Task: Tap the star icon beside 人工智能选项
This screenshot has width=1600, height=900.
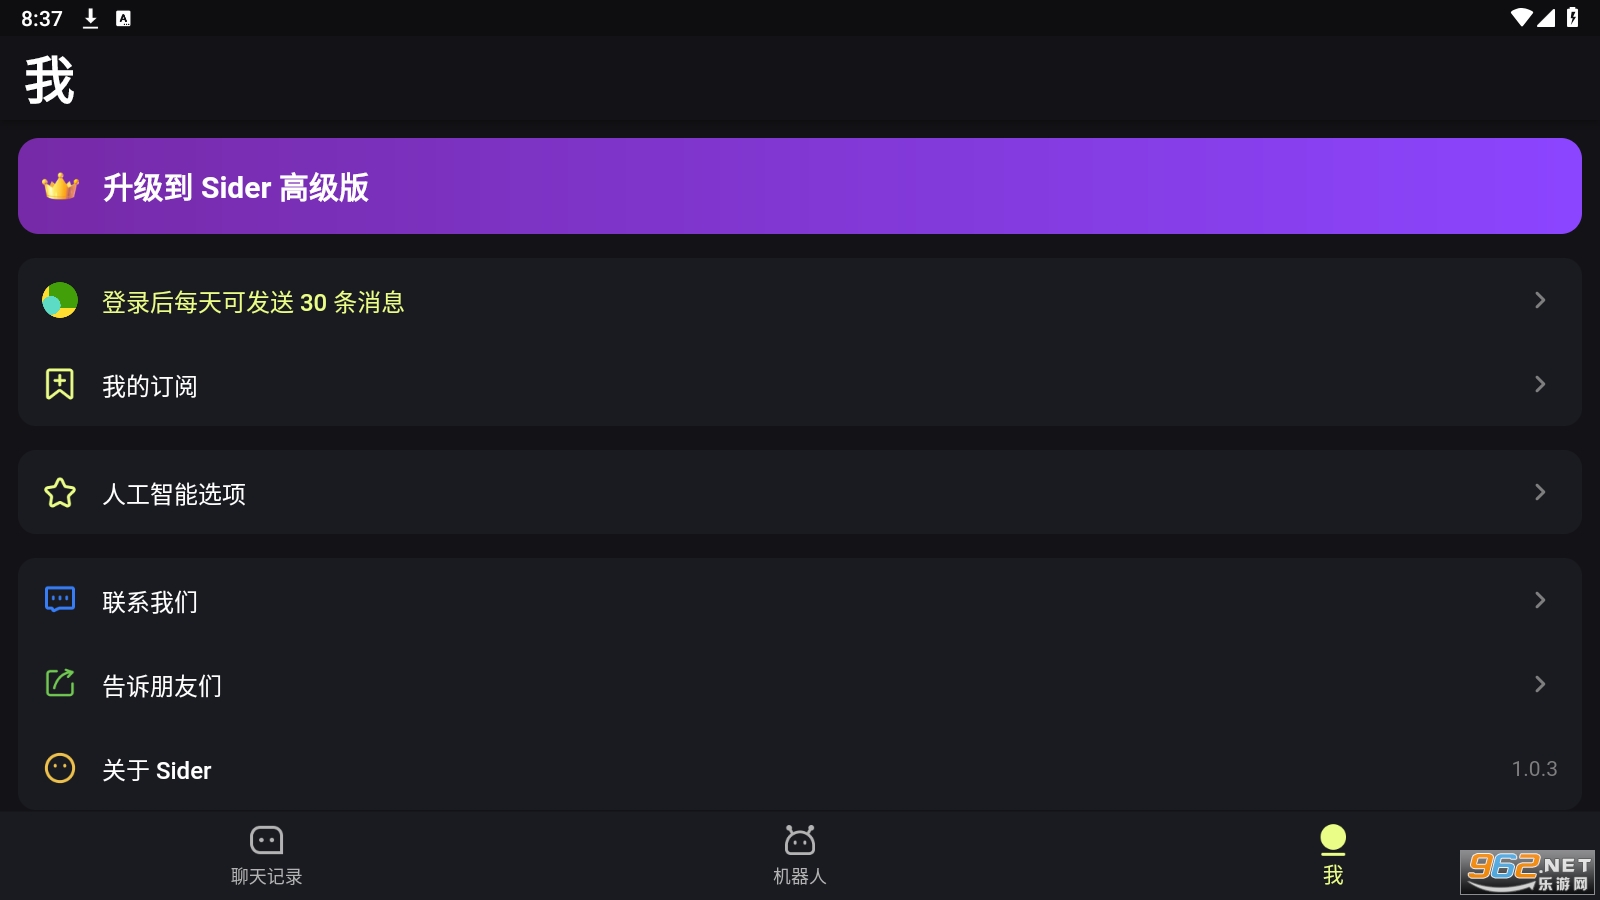Action: pos(60,493)
